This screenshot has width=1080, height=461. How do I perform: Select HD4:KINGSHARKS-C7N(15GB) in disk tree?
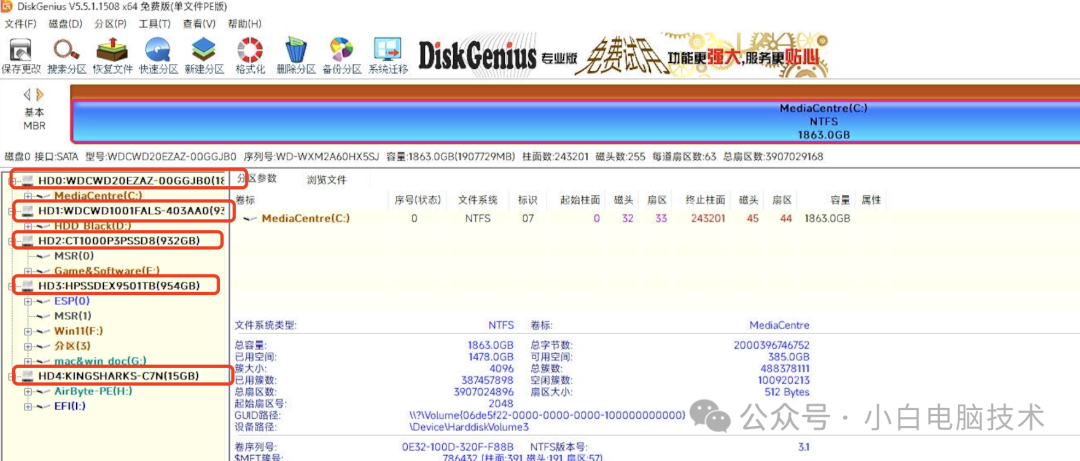[x=119, y=376]
